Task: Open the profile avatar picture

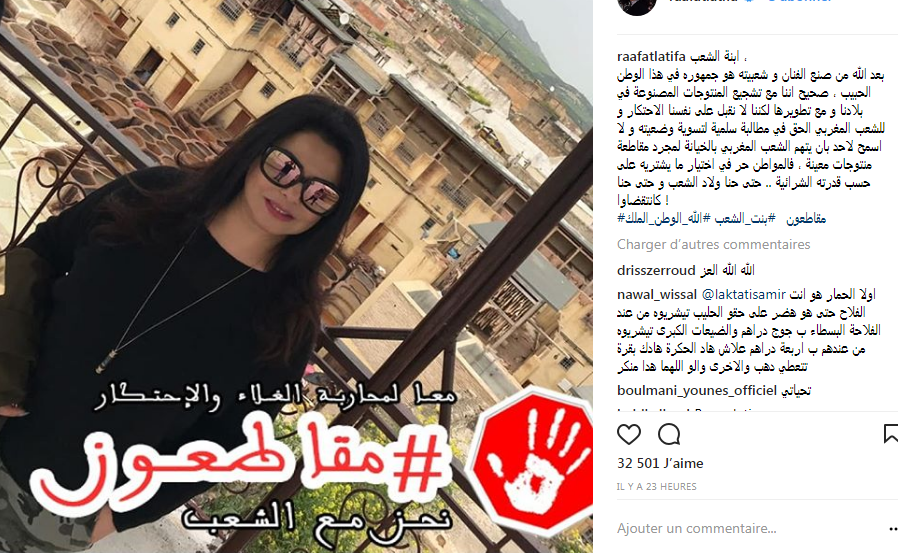Action: point(637,6)
